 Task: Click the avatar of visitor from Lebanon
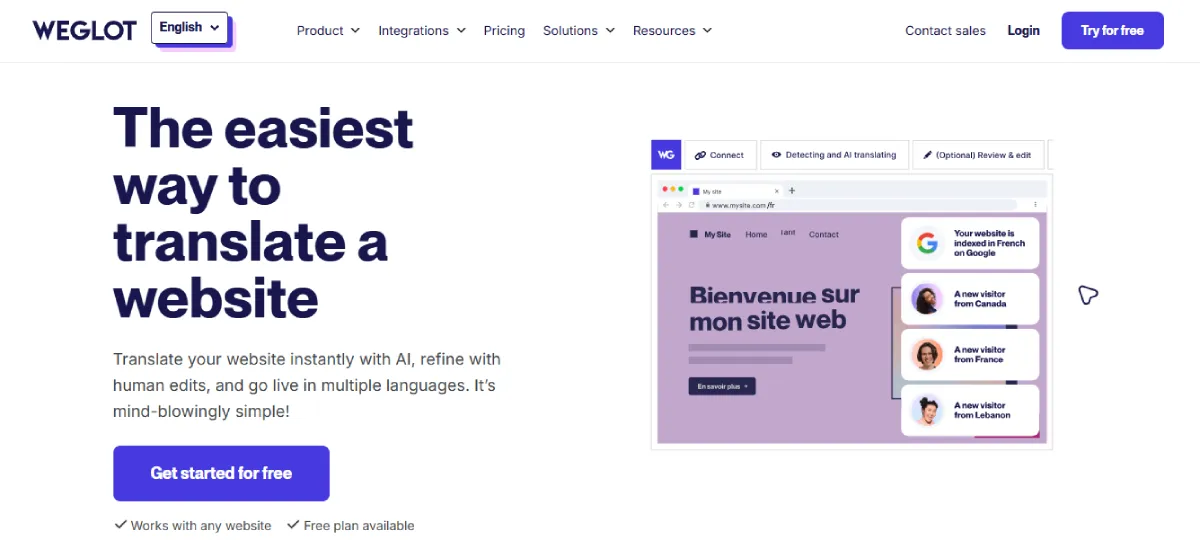tap(928, 410)
